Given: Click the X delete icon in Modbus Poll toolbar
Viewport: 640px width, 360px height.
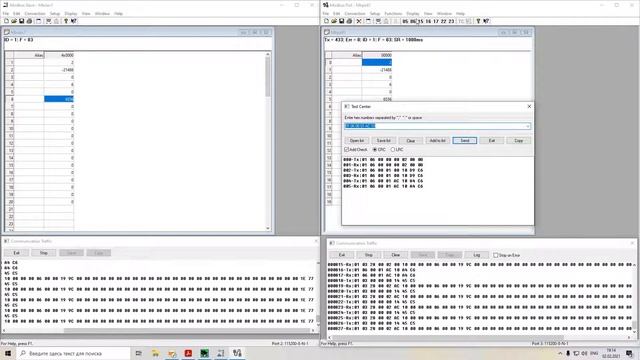Looking at the screenshot, I should click(359, 21).
